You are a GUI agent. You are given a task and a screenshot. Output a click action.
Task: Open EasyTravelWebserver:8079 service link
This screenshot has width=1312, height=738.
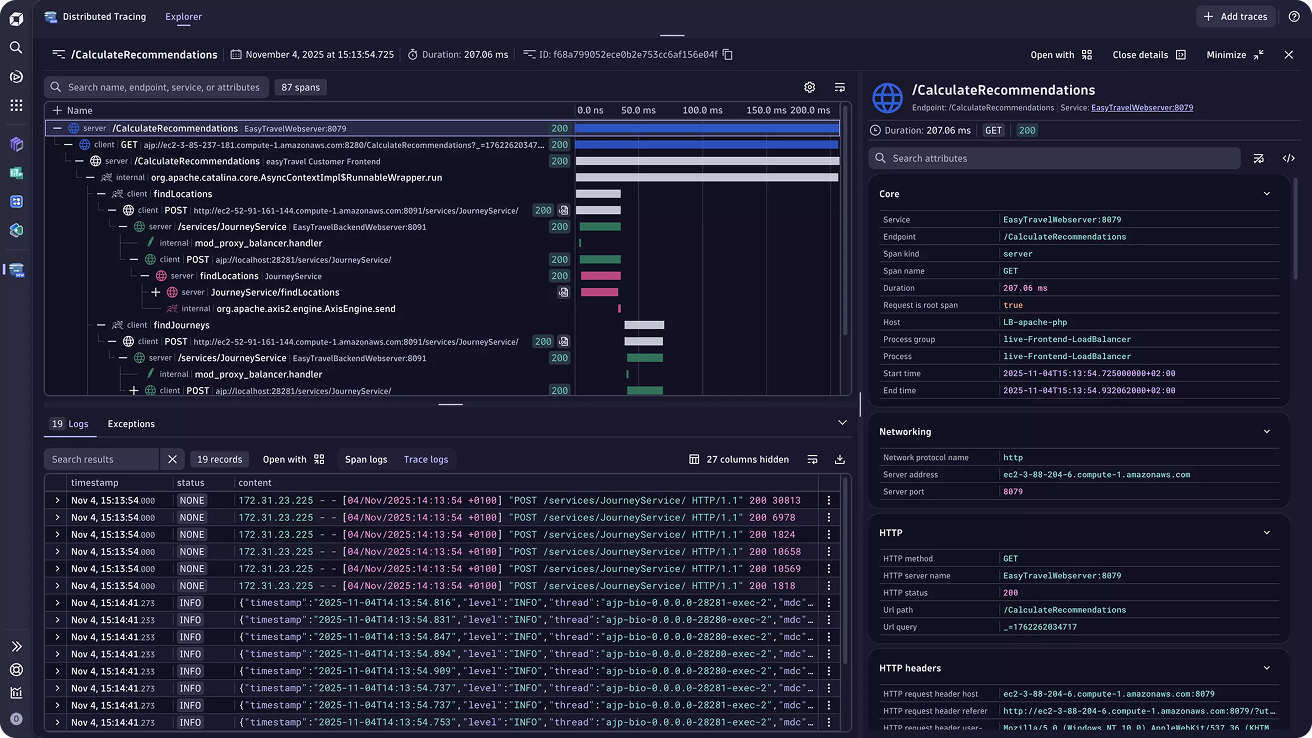1142,108
